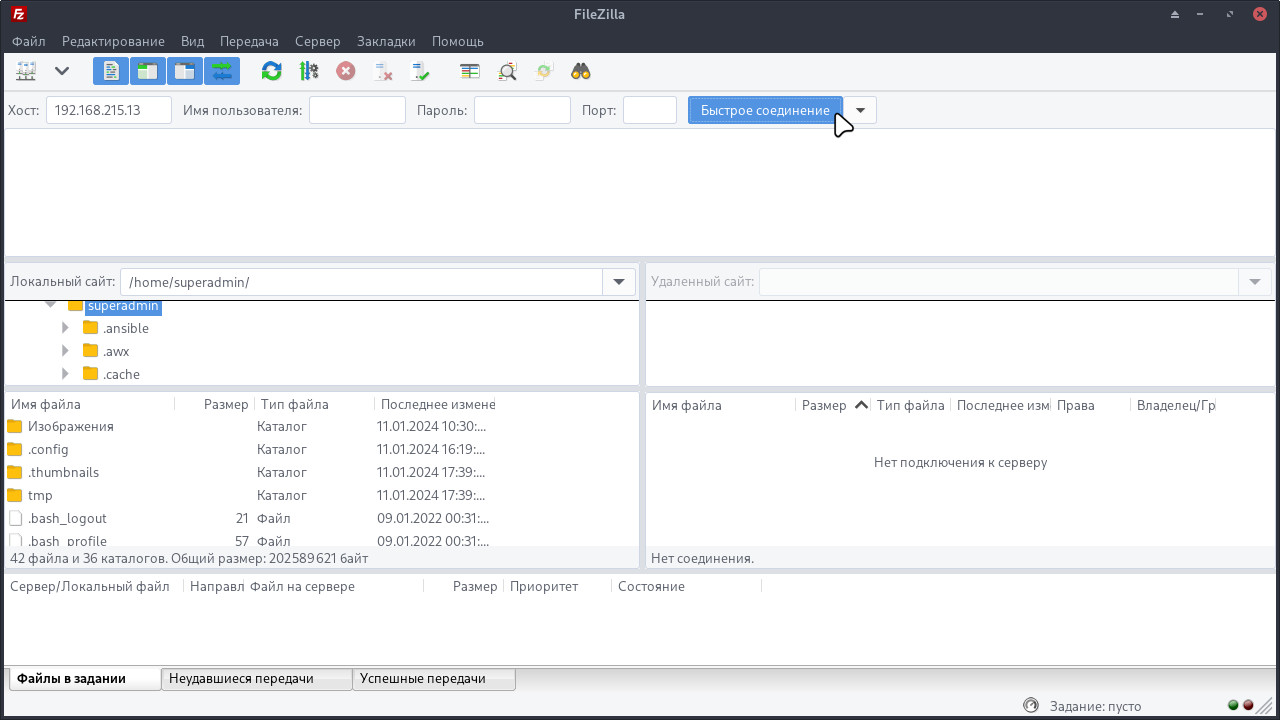Sort local list by Последнее изменение
Screen dimensions: 1280x720
(x=436, y=404)
